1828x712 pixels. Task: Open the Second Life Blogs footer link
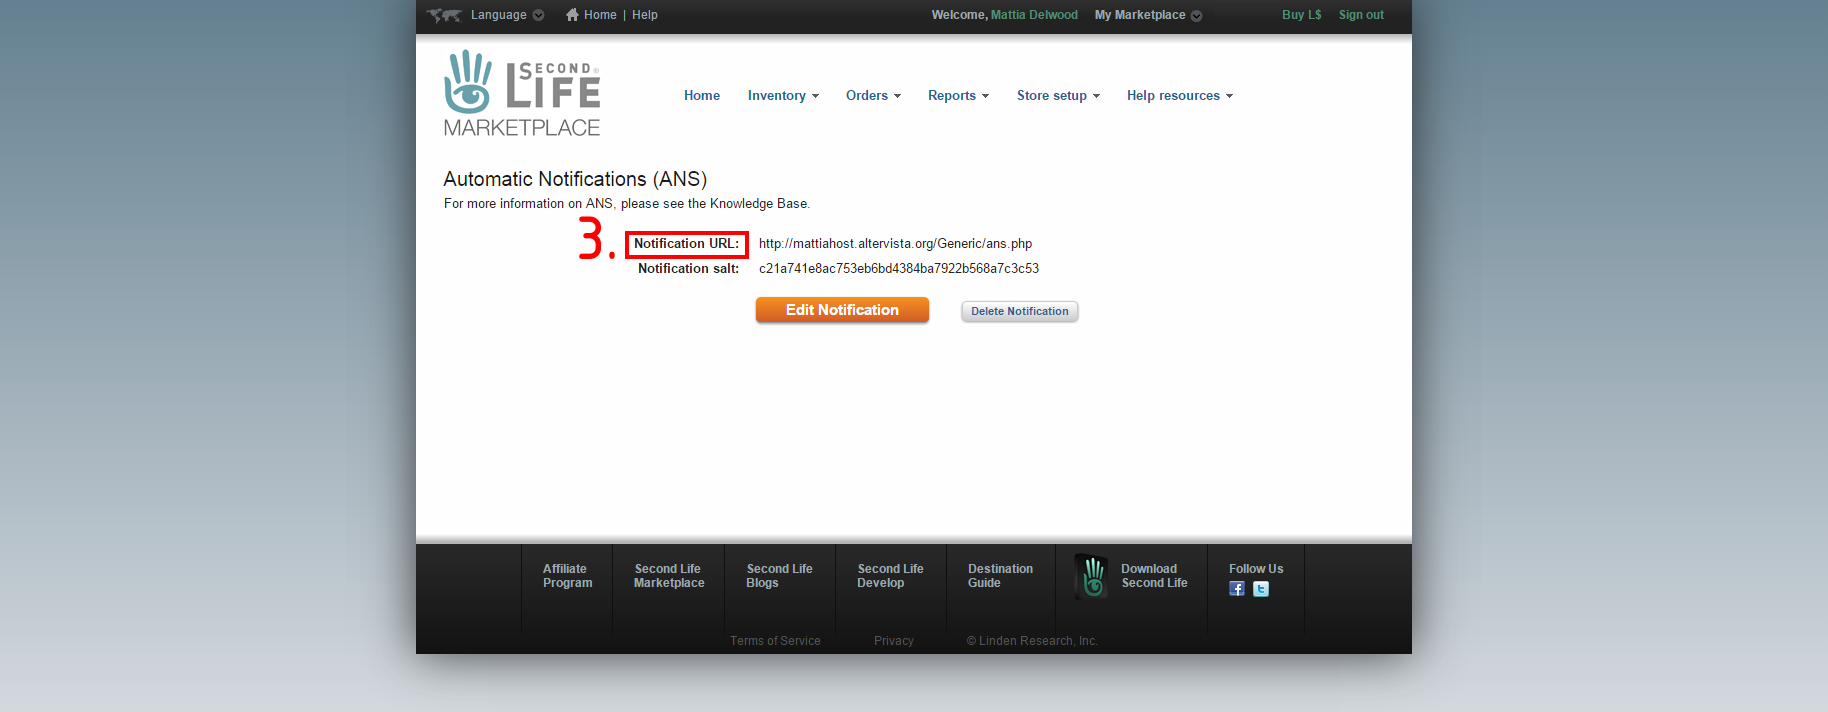click(780, 576)
